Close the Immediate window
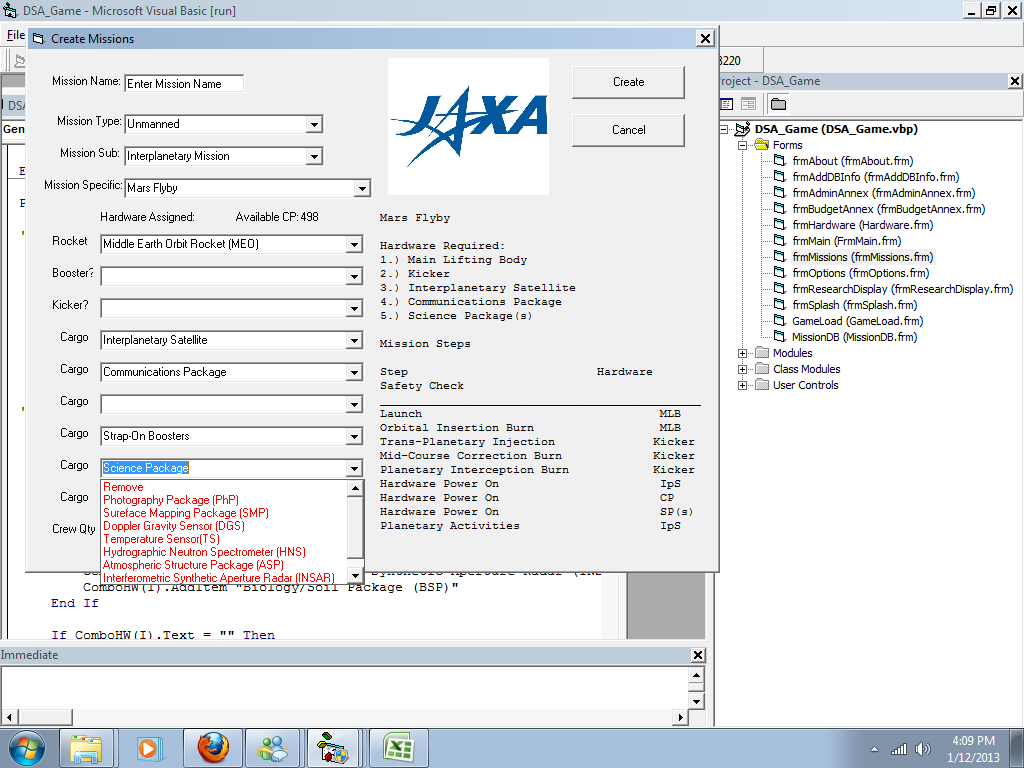1024x768 pixels. [697, 655]
